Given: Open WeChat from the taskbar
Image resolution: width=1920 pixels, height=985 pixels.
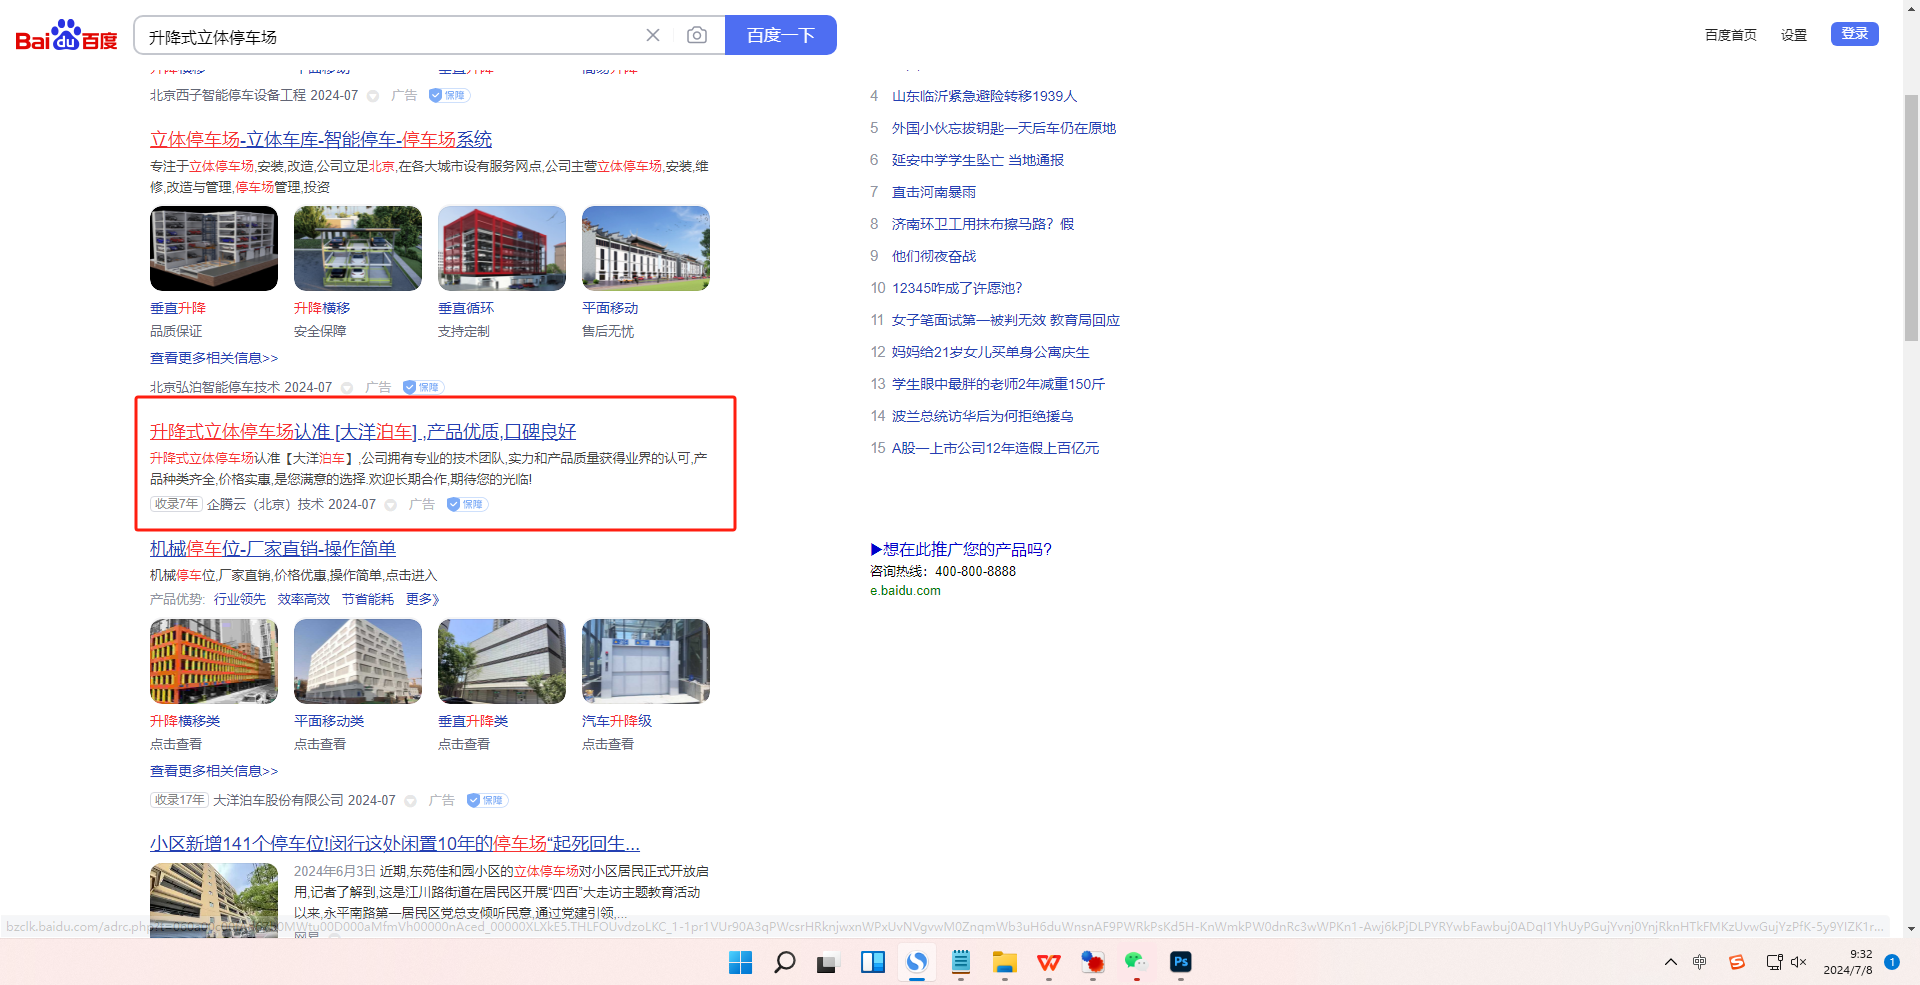Looking at the screenshot, I should [x=1136, y=962].
